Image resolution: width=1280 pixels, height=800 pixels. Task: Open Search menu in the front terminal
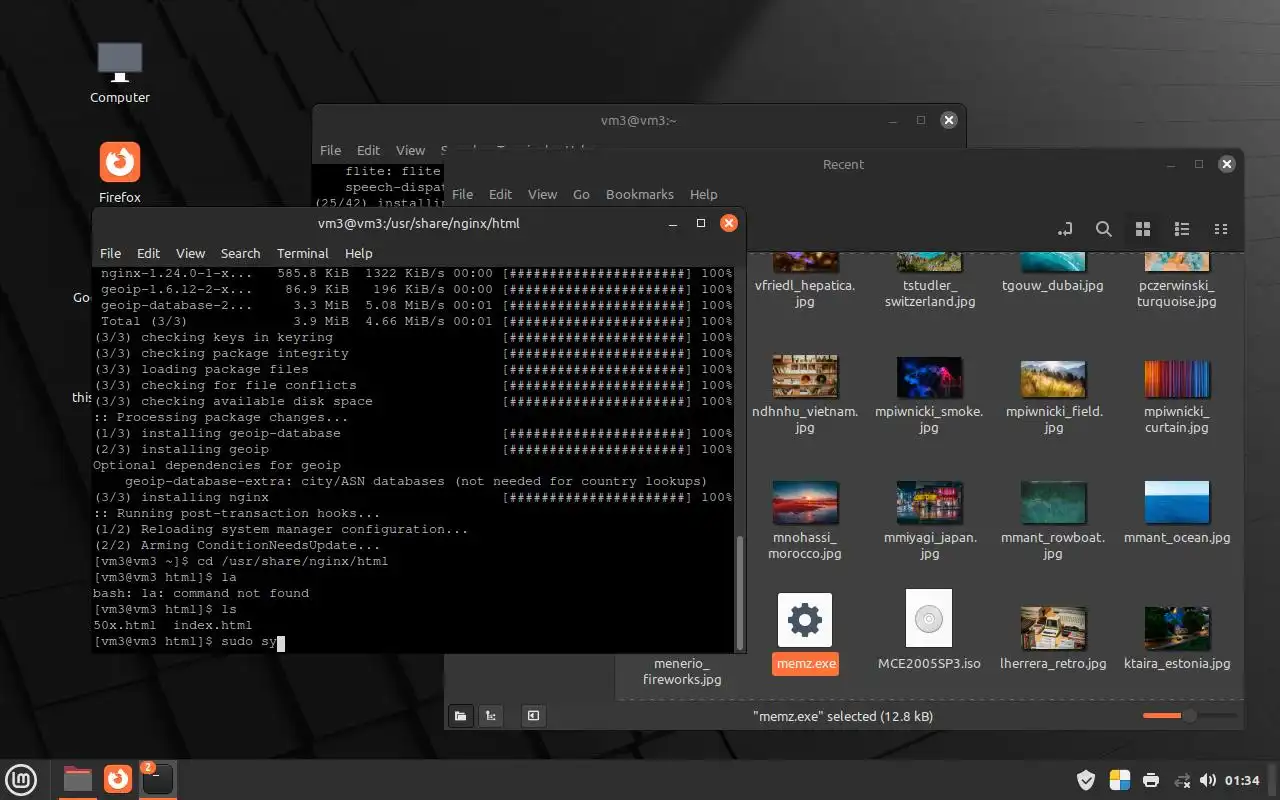(240, 253)
